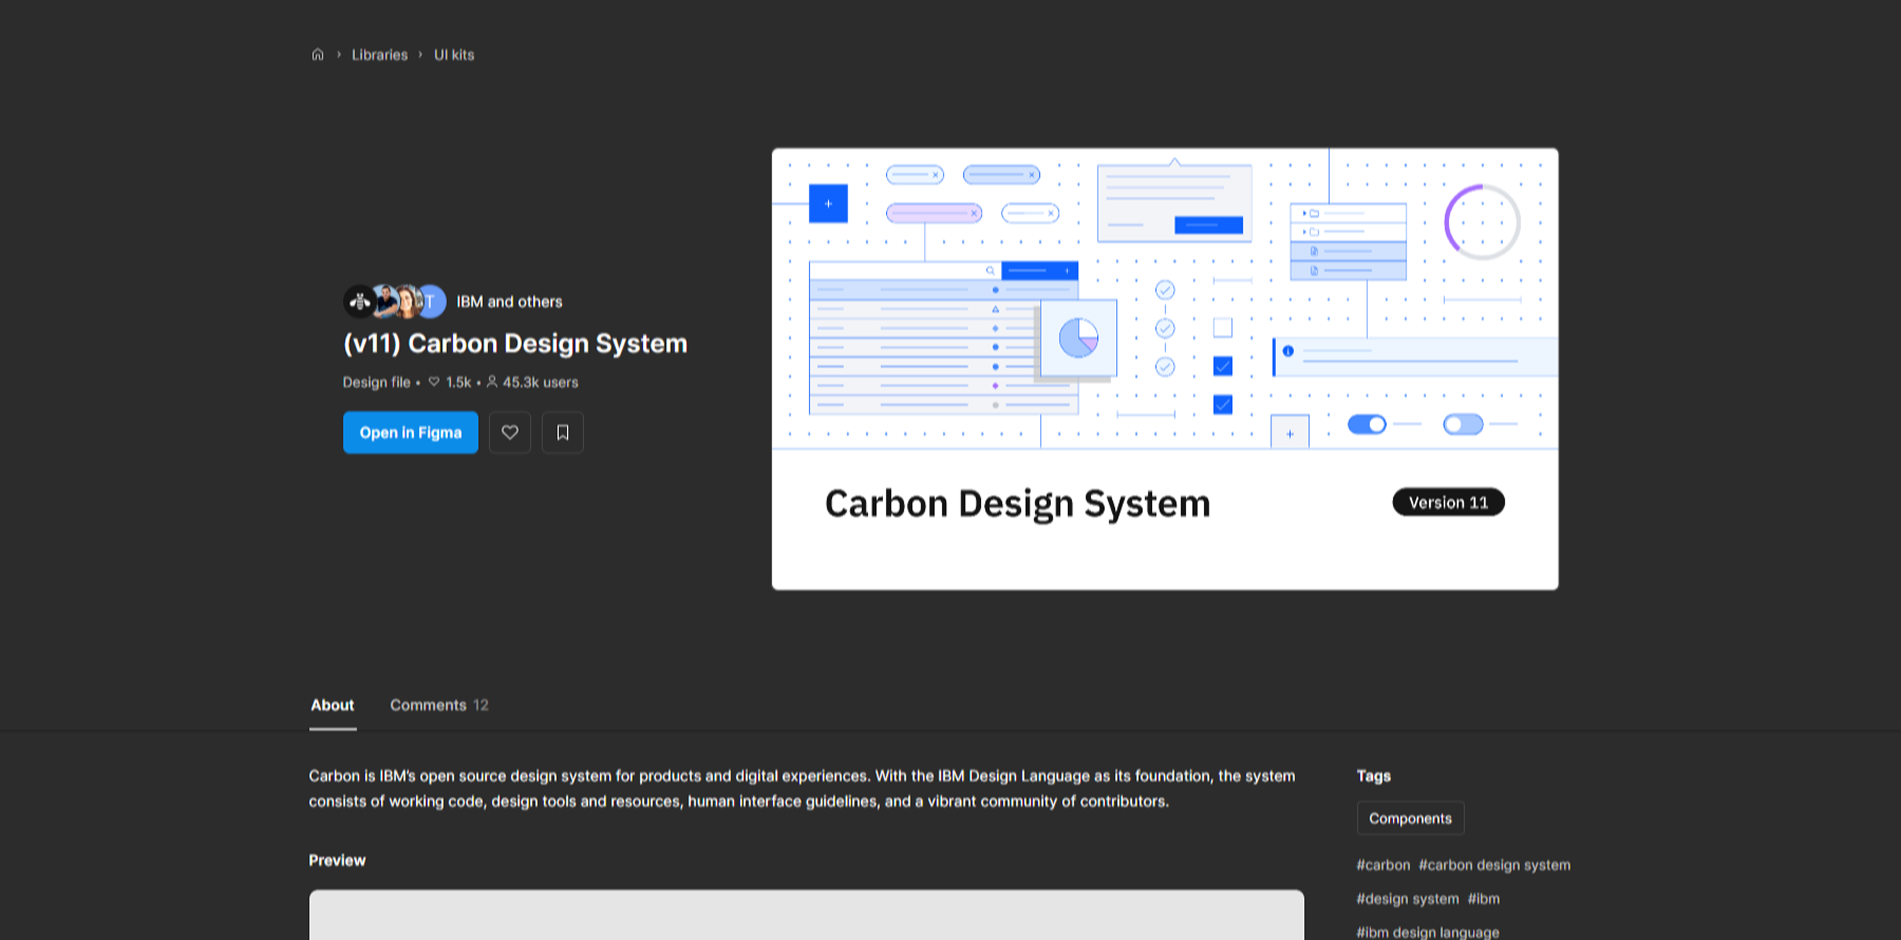Switch to the About tab

[332, 705]
